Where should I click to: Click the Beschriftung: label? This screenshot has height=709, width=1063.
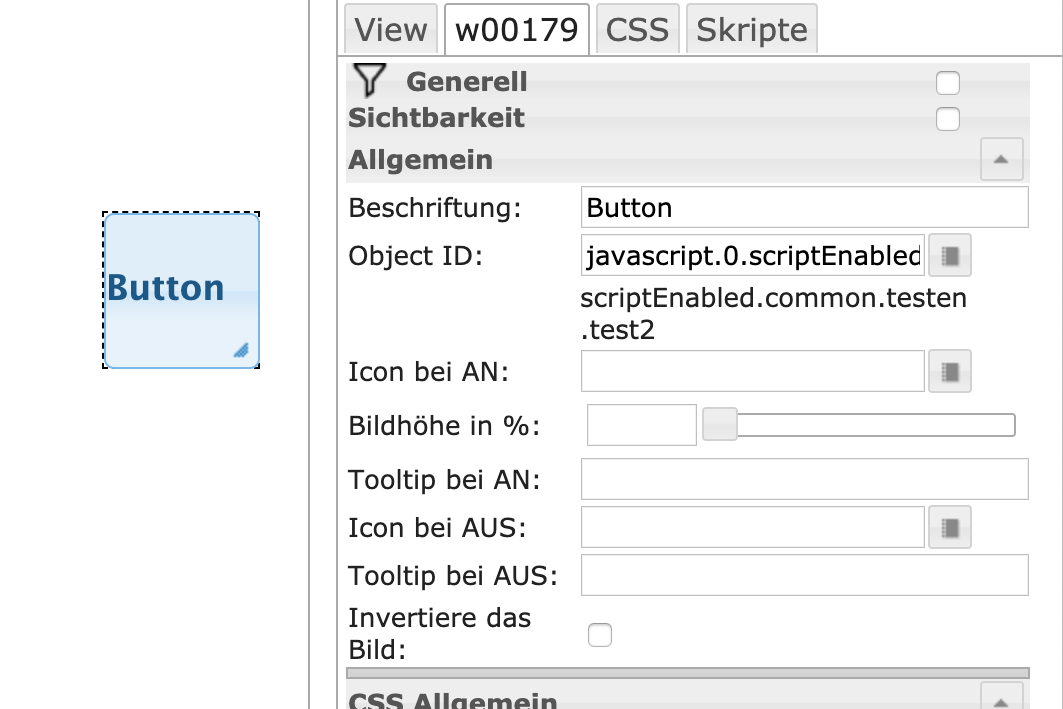tap(435, 208)
